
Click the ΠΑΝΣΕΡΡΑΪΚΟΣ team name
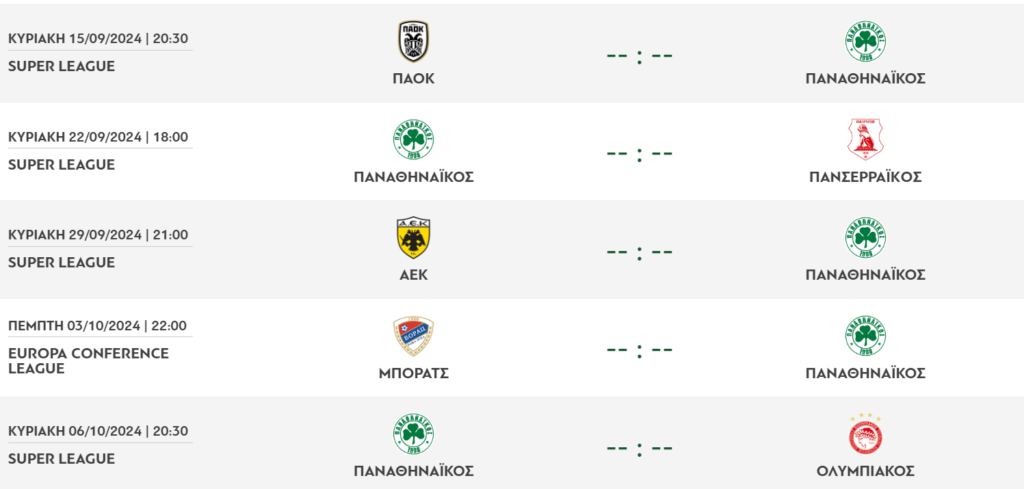pos(865,177)
